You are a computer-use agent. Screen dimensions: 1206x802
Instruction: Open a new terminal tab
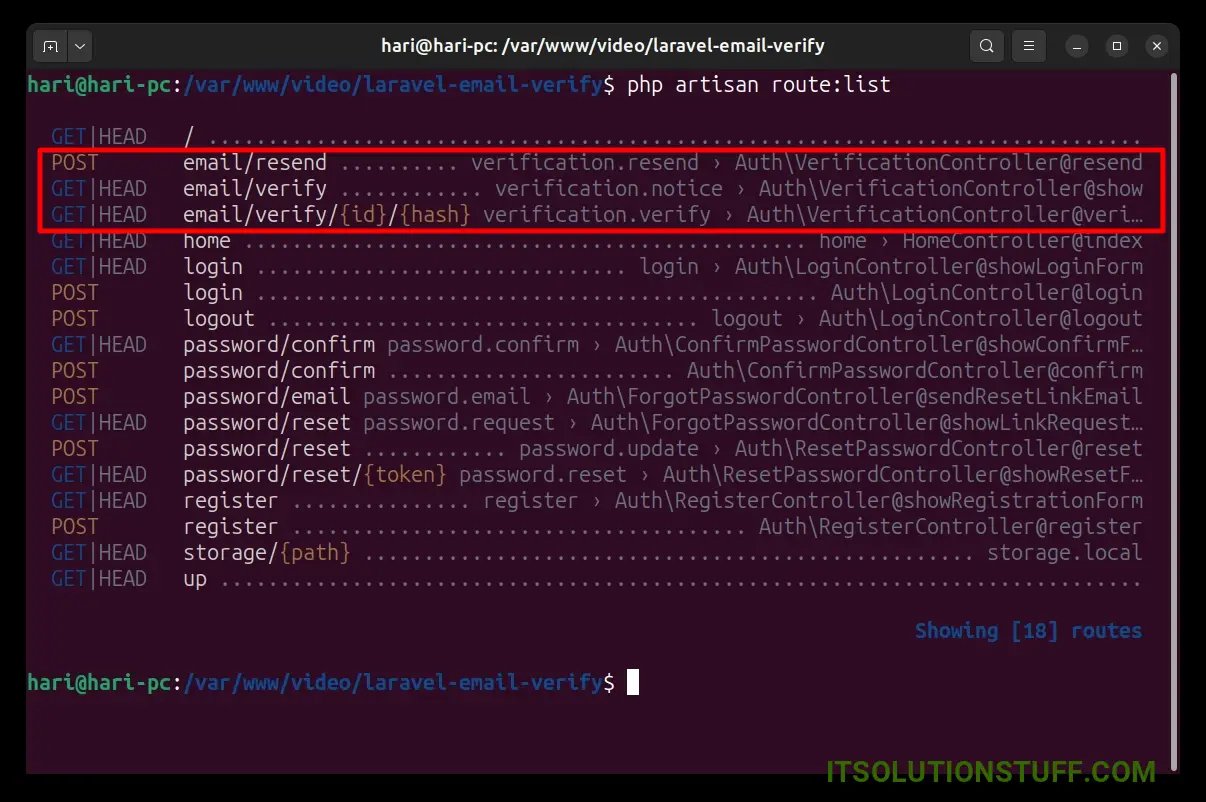pos(50,46)
